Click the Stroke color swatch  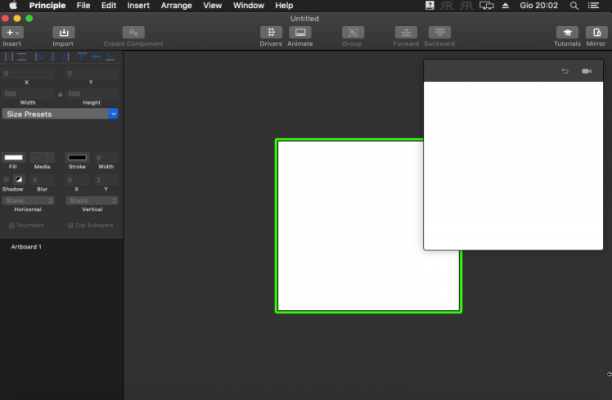click(77, 158)
